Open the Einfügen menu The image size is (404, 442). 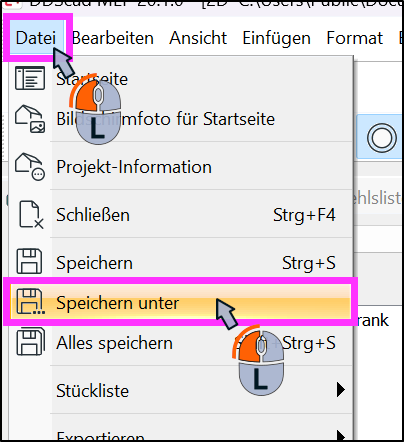point(276,38)
